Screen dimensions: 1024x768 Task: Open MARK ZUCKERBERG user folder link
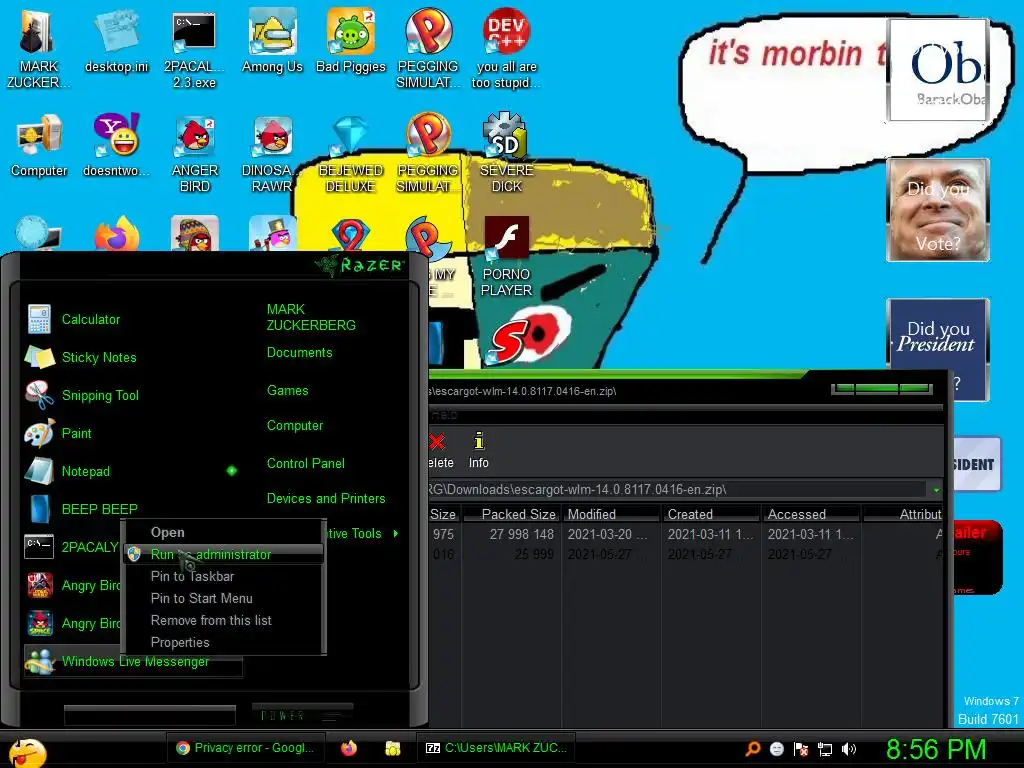pos(311,317)
